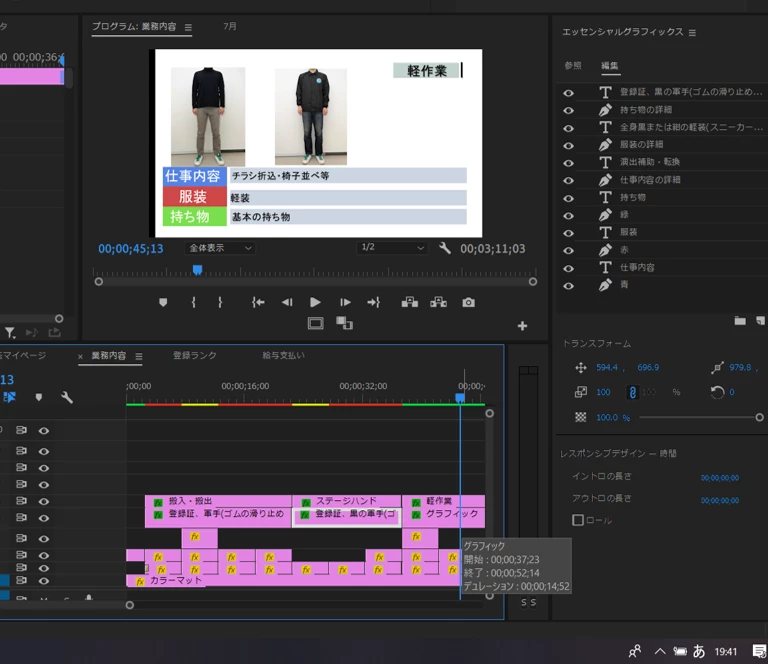Open the 全体表示 zoom dropdown
The height and width of the screenshot is (664, 768).
[x=219, y=248]
